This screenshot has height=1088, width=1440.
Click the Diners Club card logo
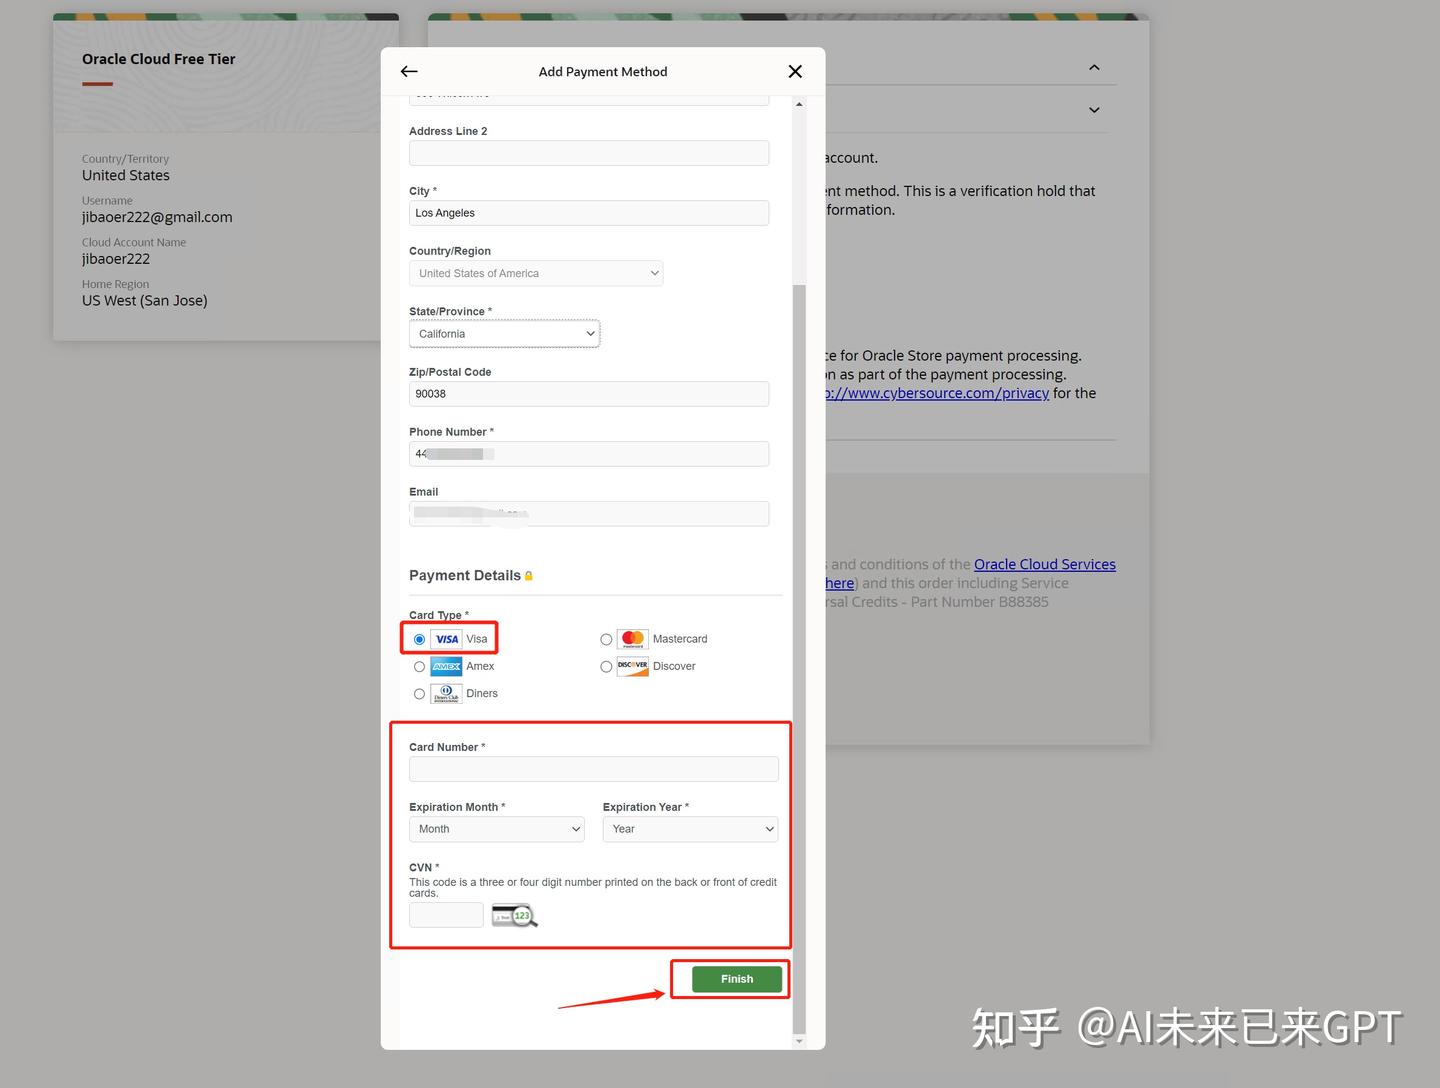pos(447,693)
